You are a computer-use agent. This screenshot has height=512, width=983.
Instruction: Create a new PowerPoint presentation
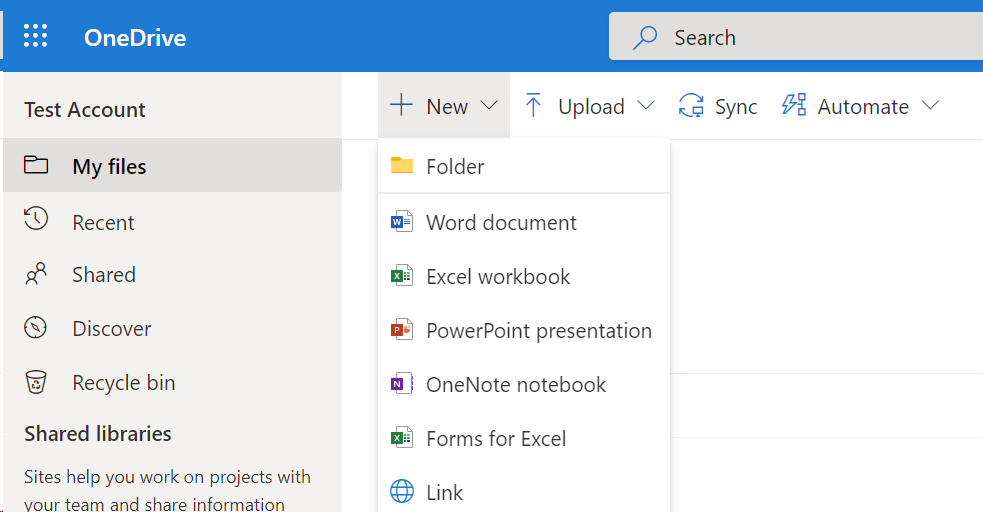(524, 330)
